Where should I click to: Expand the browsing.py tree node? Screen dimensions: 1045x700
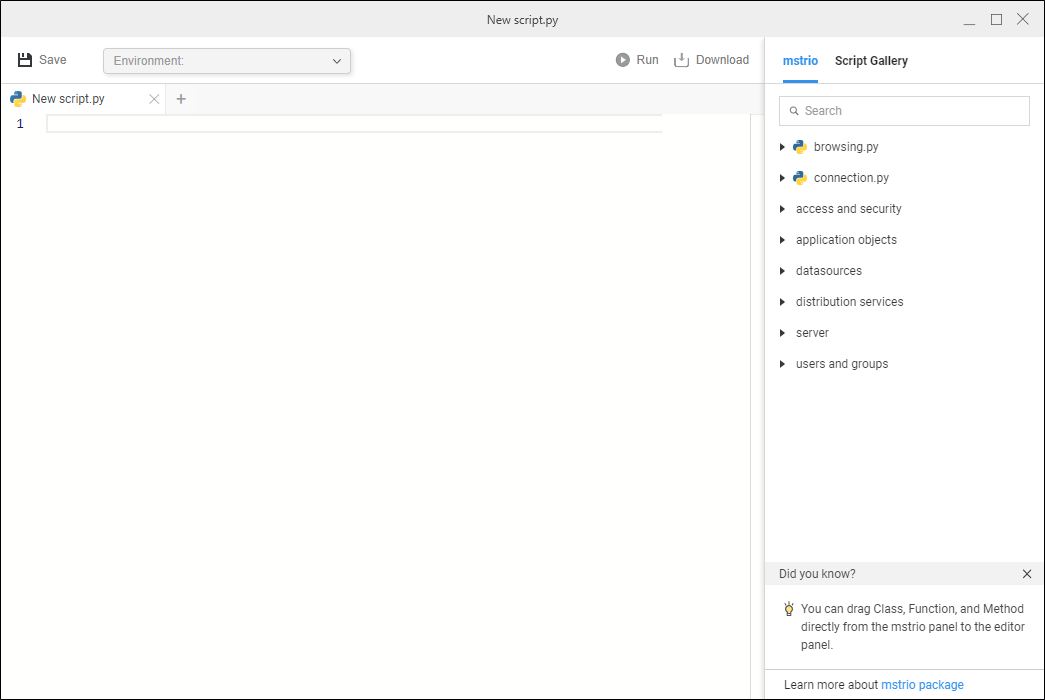click(782, 147)
